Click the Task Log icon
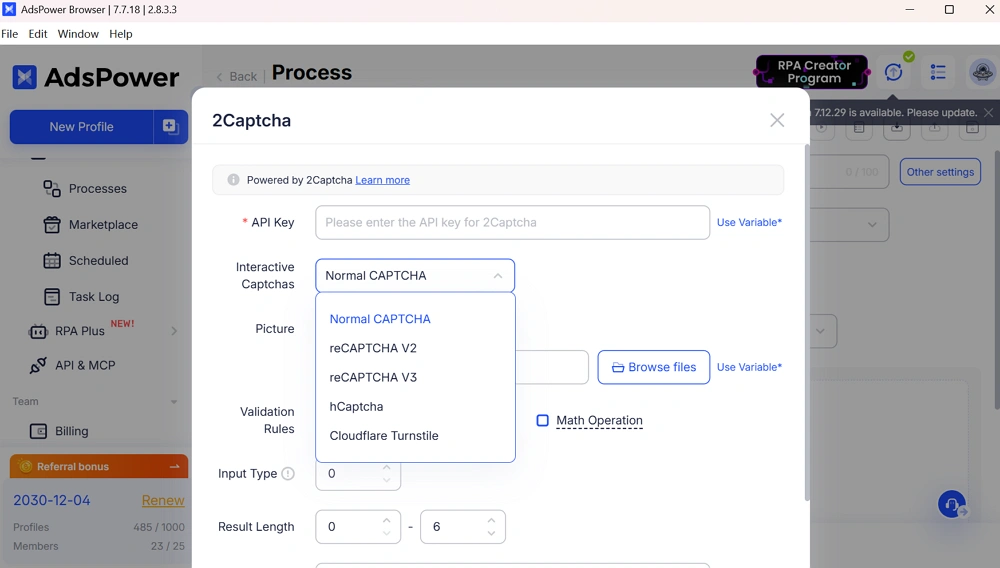This screenshot has height=568, width=1000. pyautogui.click(x=52, y=296)
